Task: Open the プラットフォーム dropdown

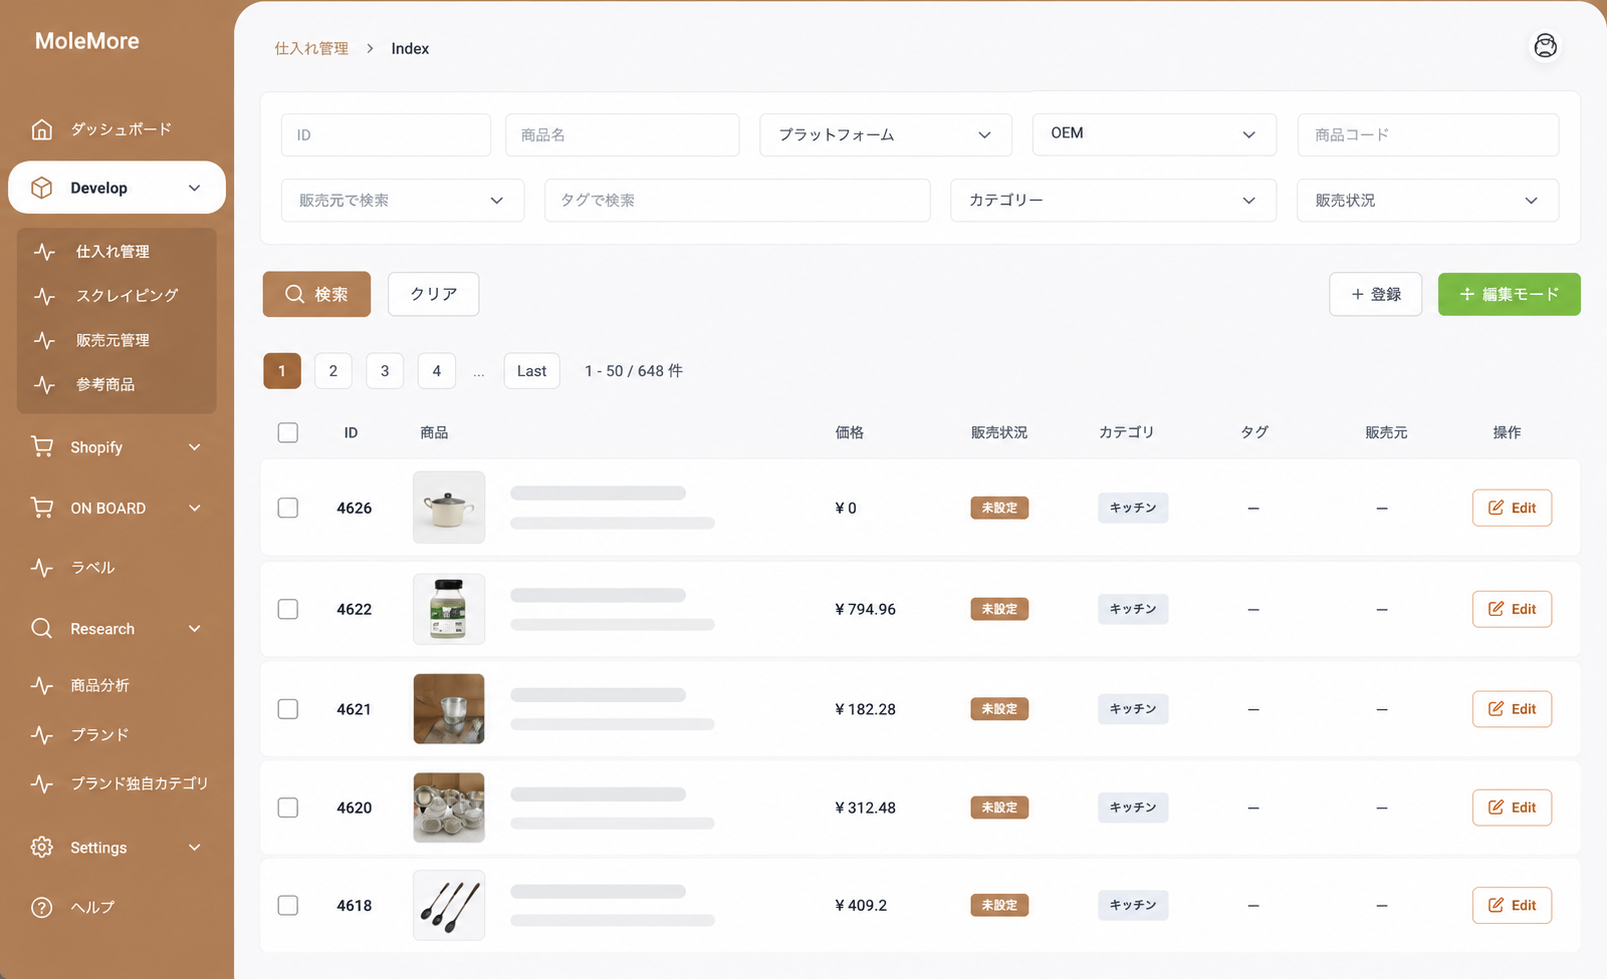Action: coord(886,135)
